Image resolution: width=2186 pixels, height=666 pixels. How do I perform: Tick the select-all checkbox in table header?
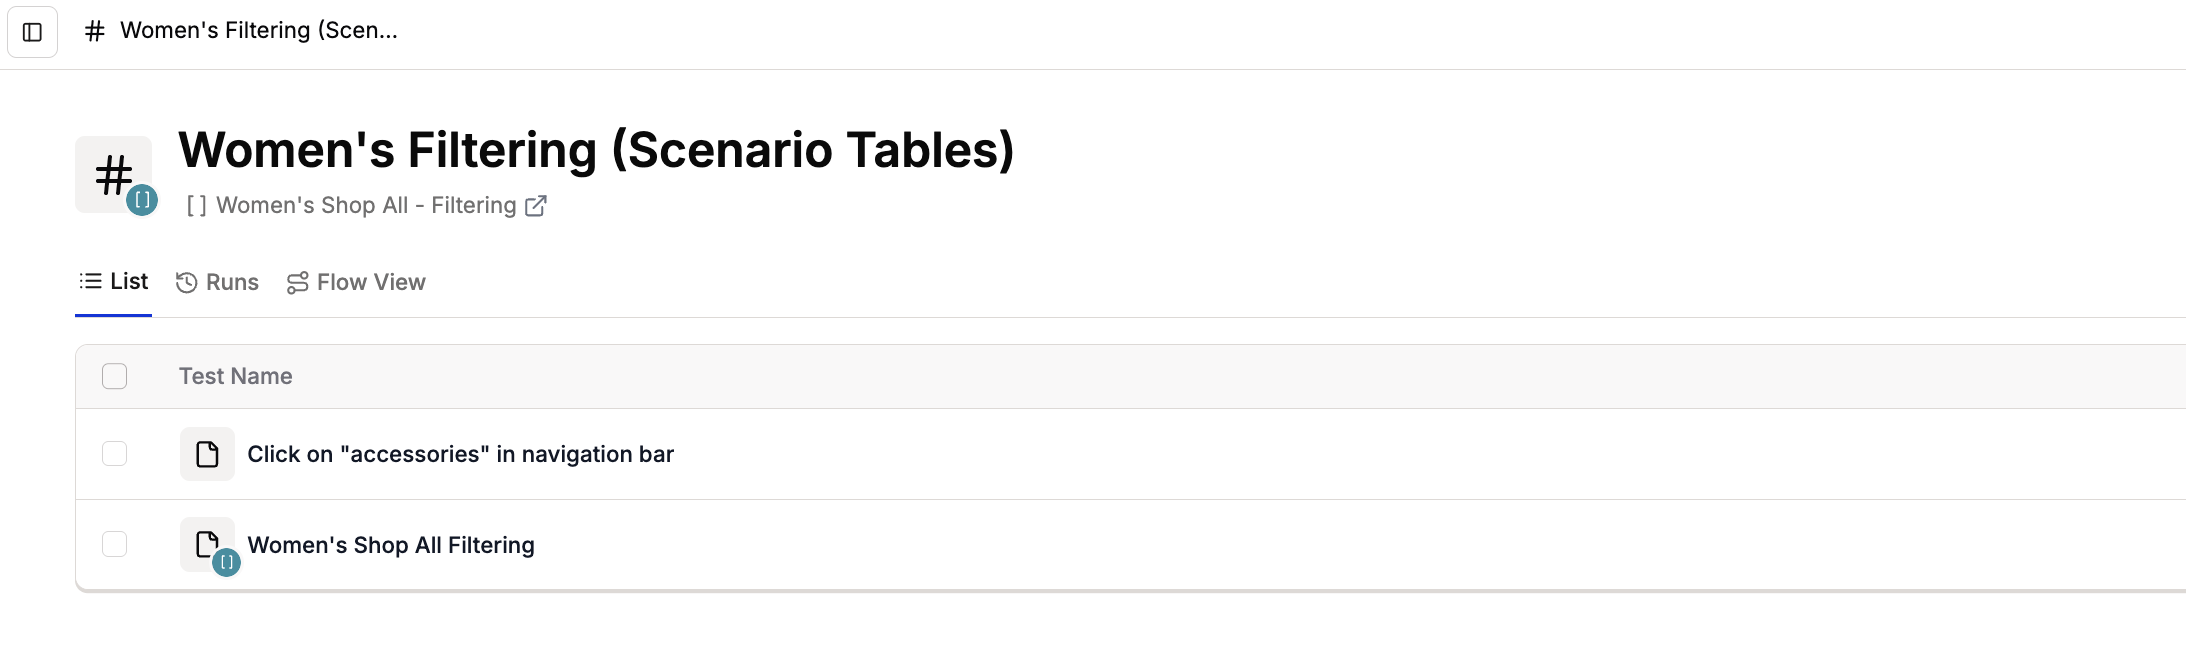[115, 376]
